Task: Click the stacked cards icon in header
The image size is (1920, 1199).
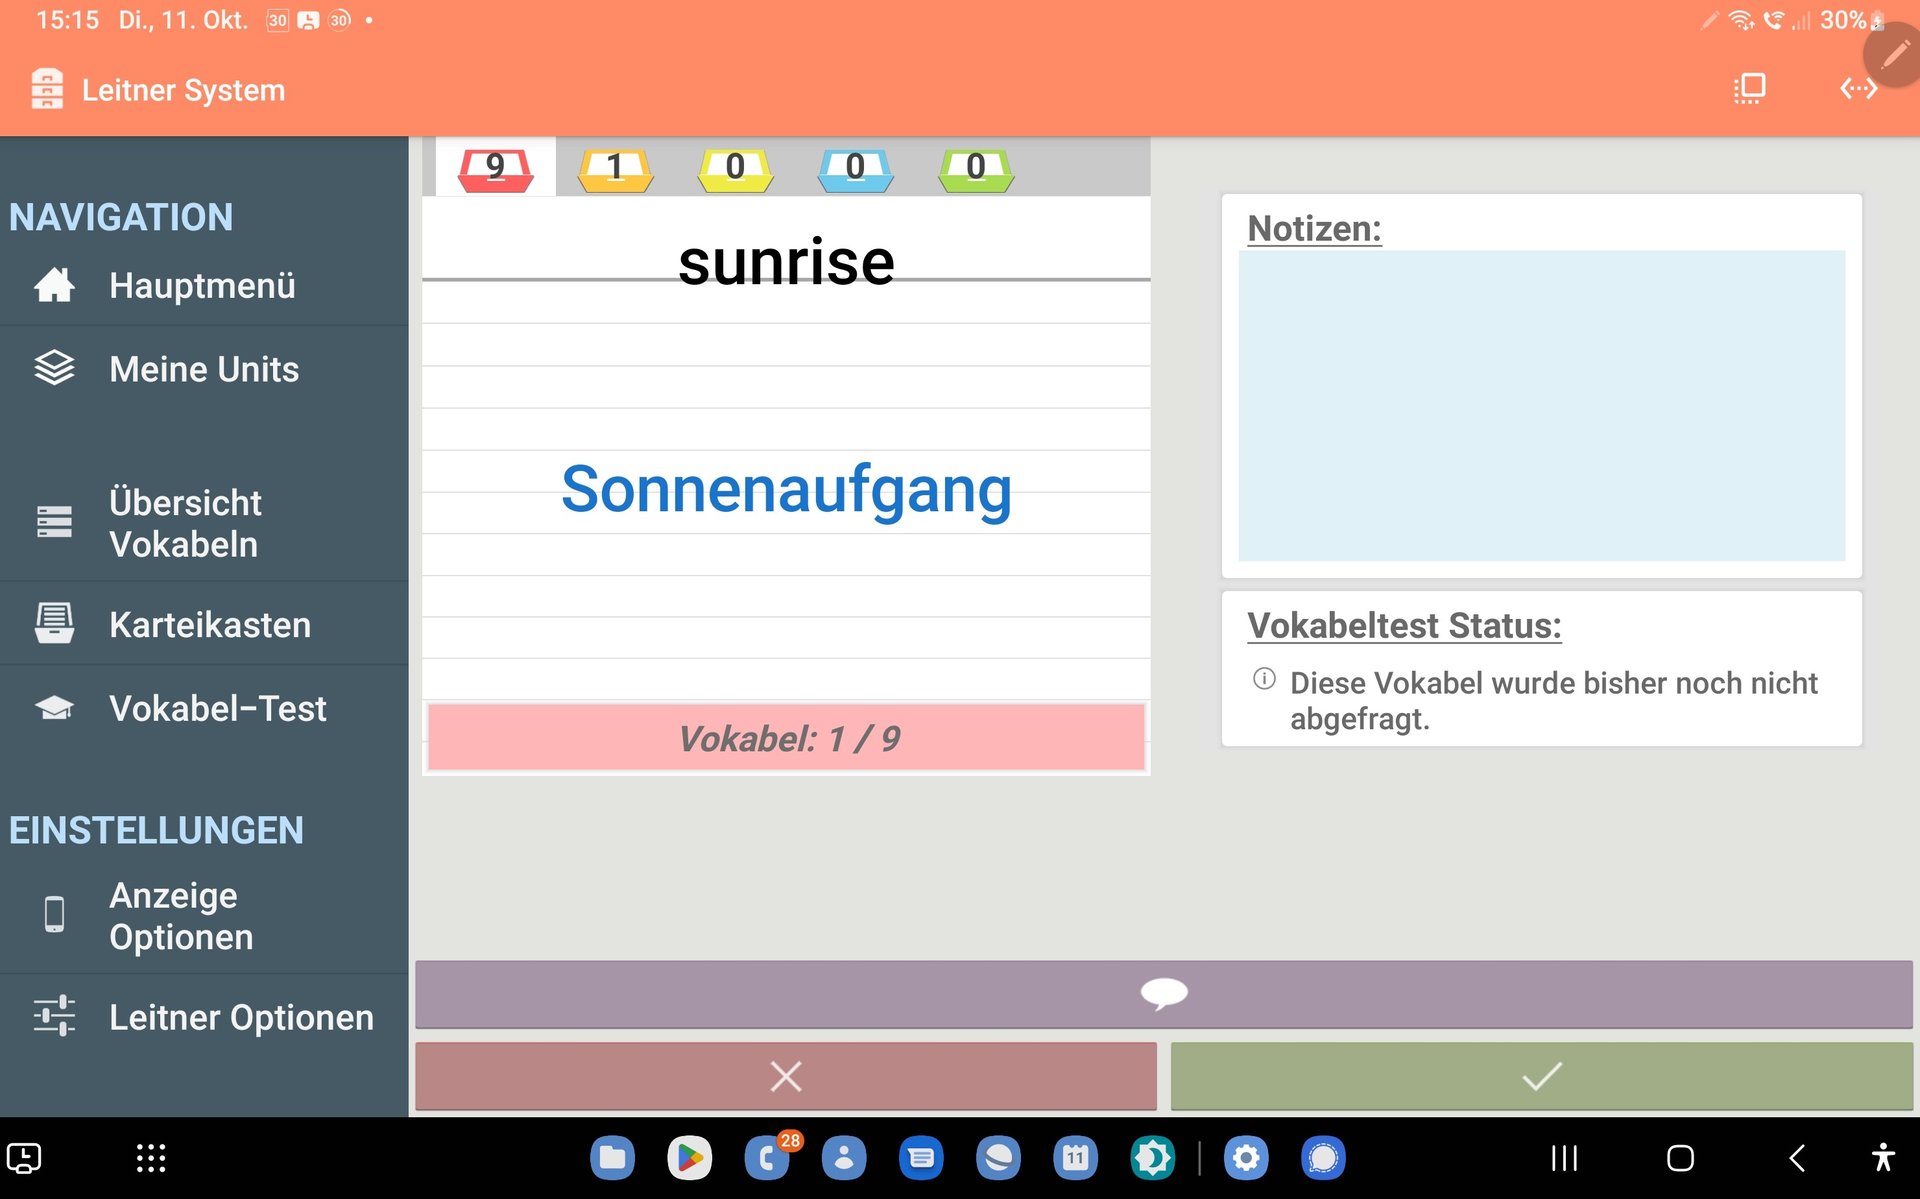Action: point(1749,89)
